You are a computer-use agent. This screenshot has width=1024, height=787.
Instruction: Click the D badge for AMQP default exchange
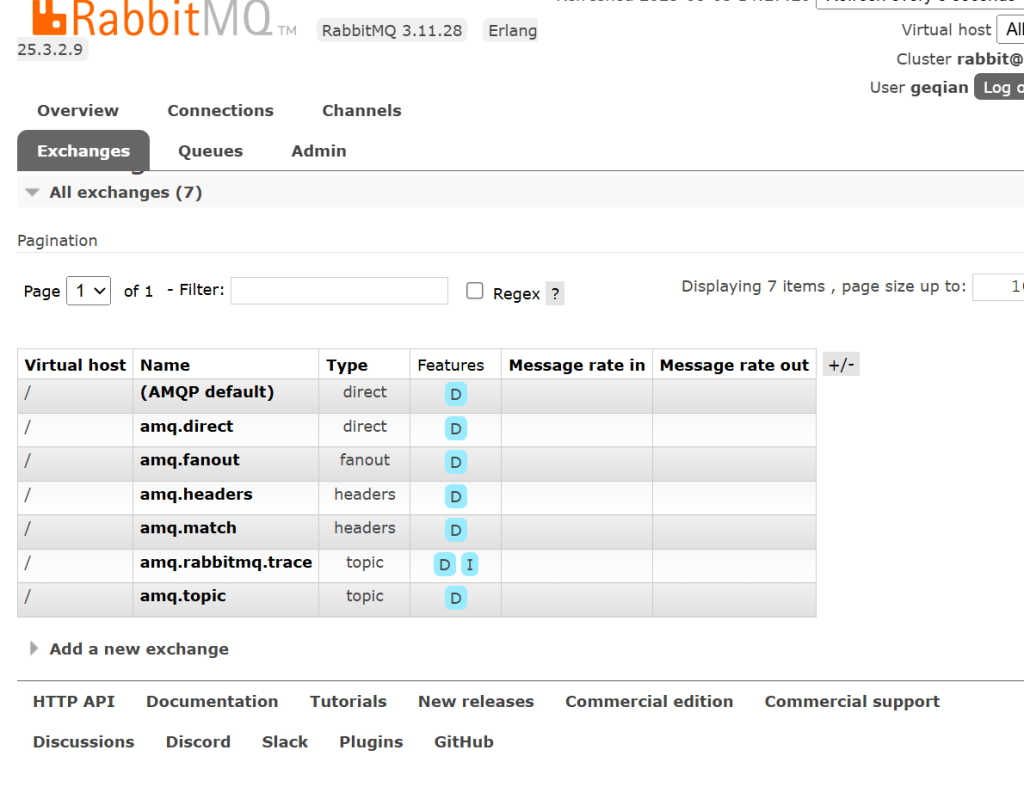click(x=455, y=395)
